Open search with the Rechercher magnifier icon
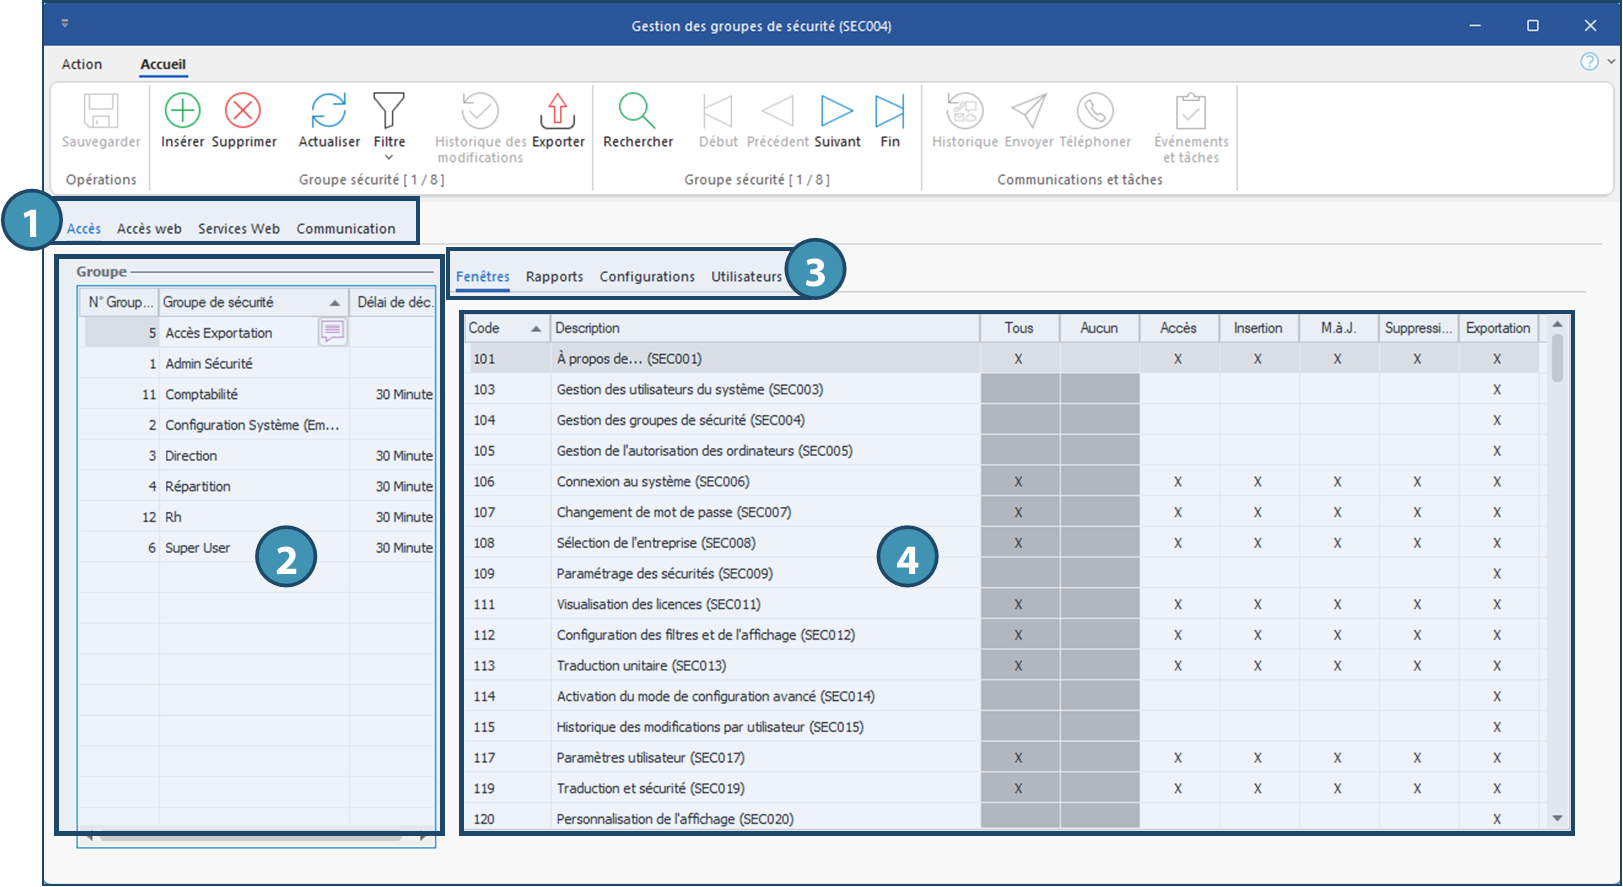Image resolution: width=1623 pixels, height=887 pixels. click(x=637, y=111)
